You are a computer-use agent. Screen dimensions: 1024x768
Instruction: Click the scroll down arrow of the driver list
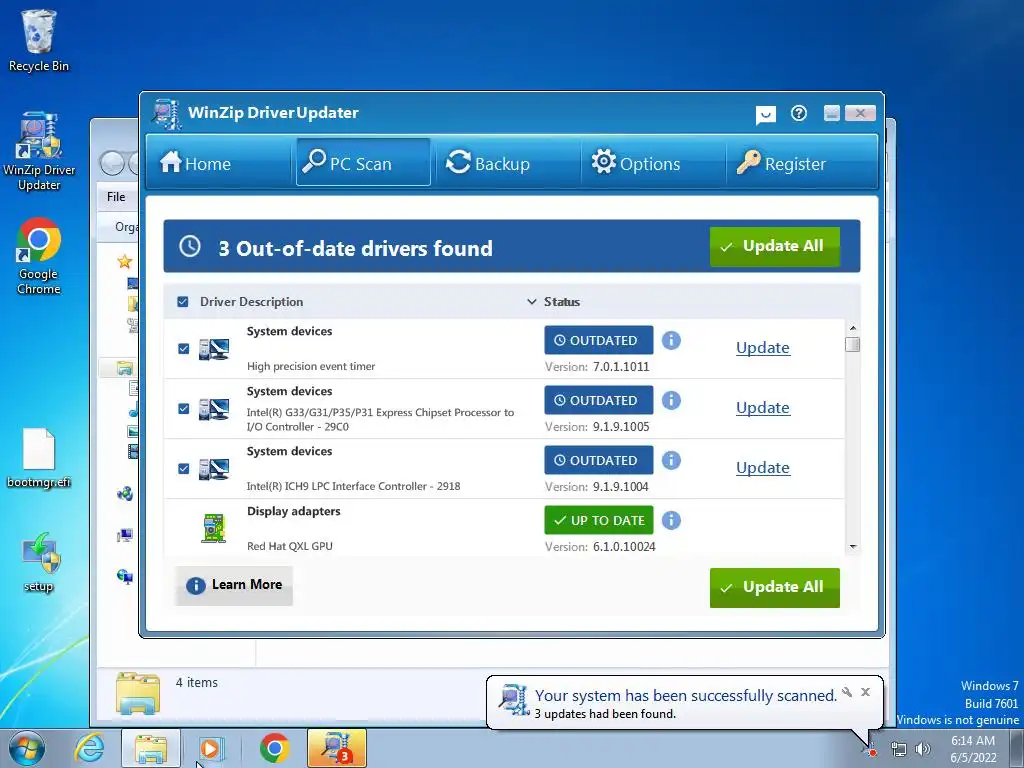click(852, 547)
